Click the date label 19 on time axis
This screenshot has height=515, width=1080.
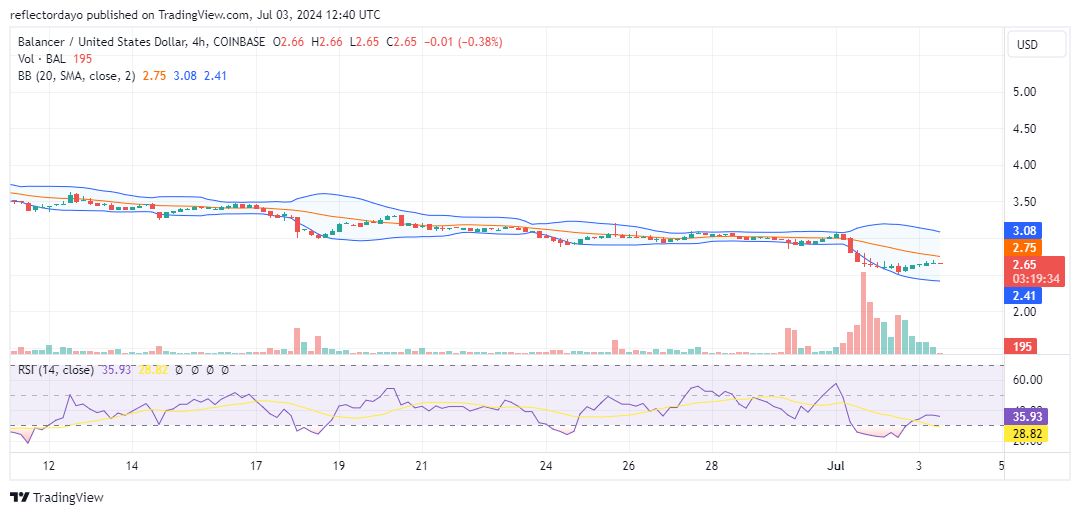click(340, 466)
